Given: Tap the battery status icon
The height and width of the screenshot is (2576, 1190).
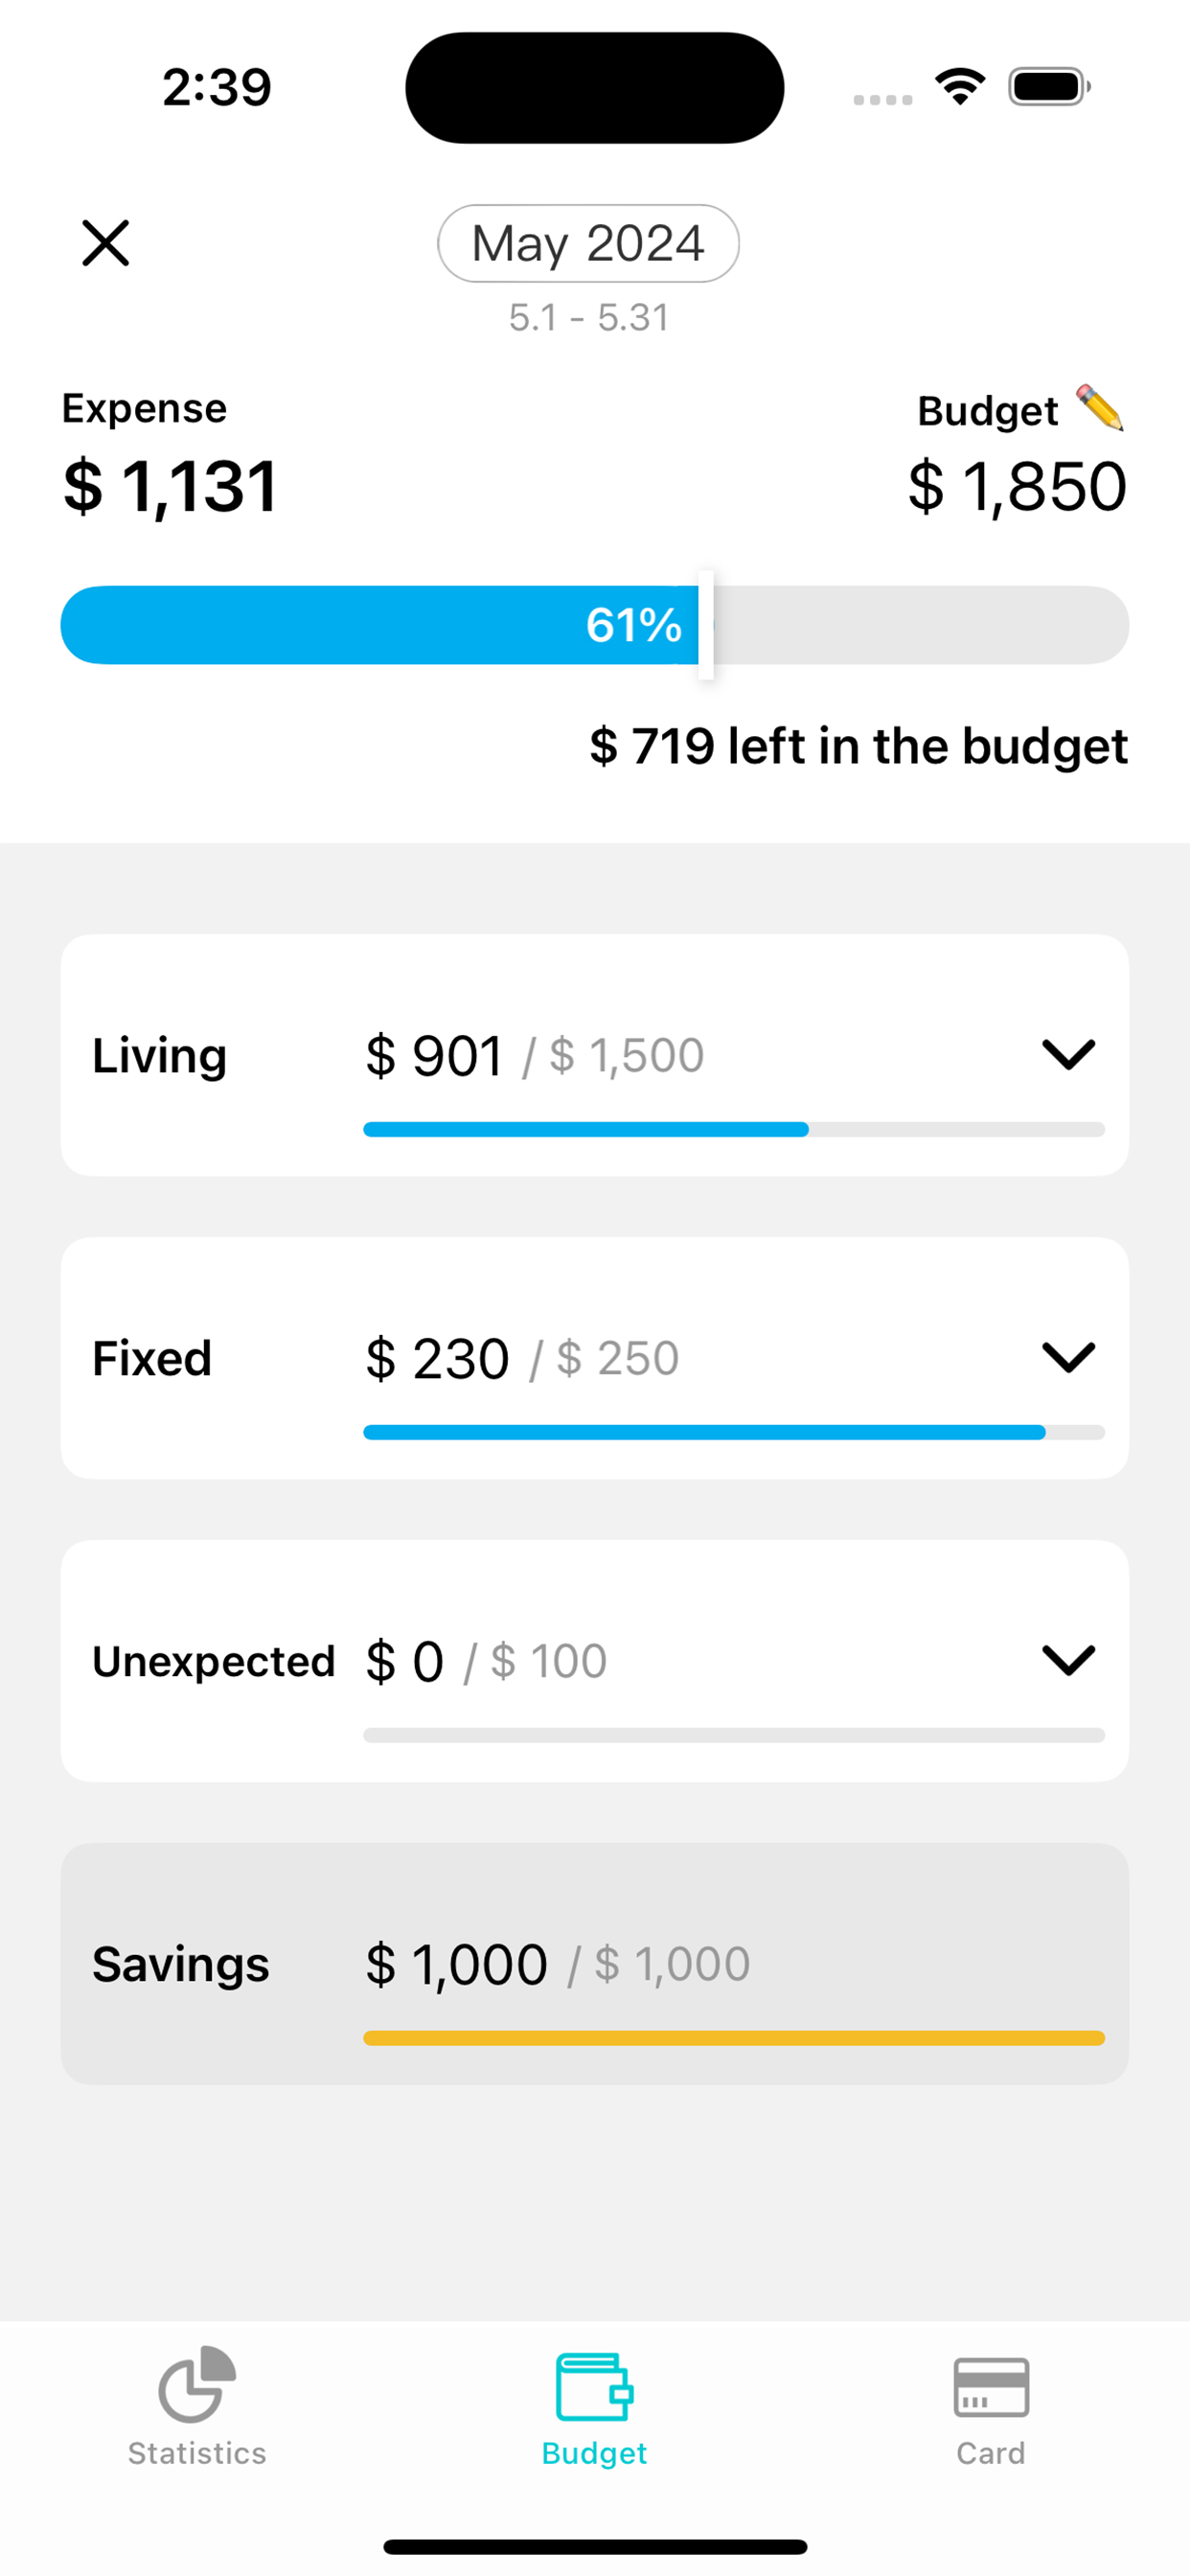Looking at the screenshot, I should [x=1049, y=87].
